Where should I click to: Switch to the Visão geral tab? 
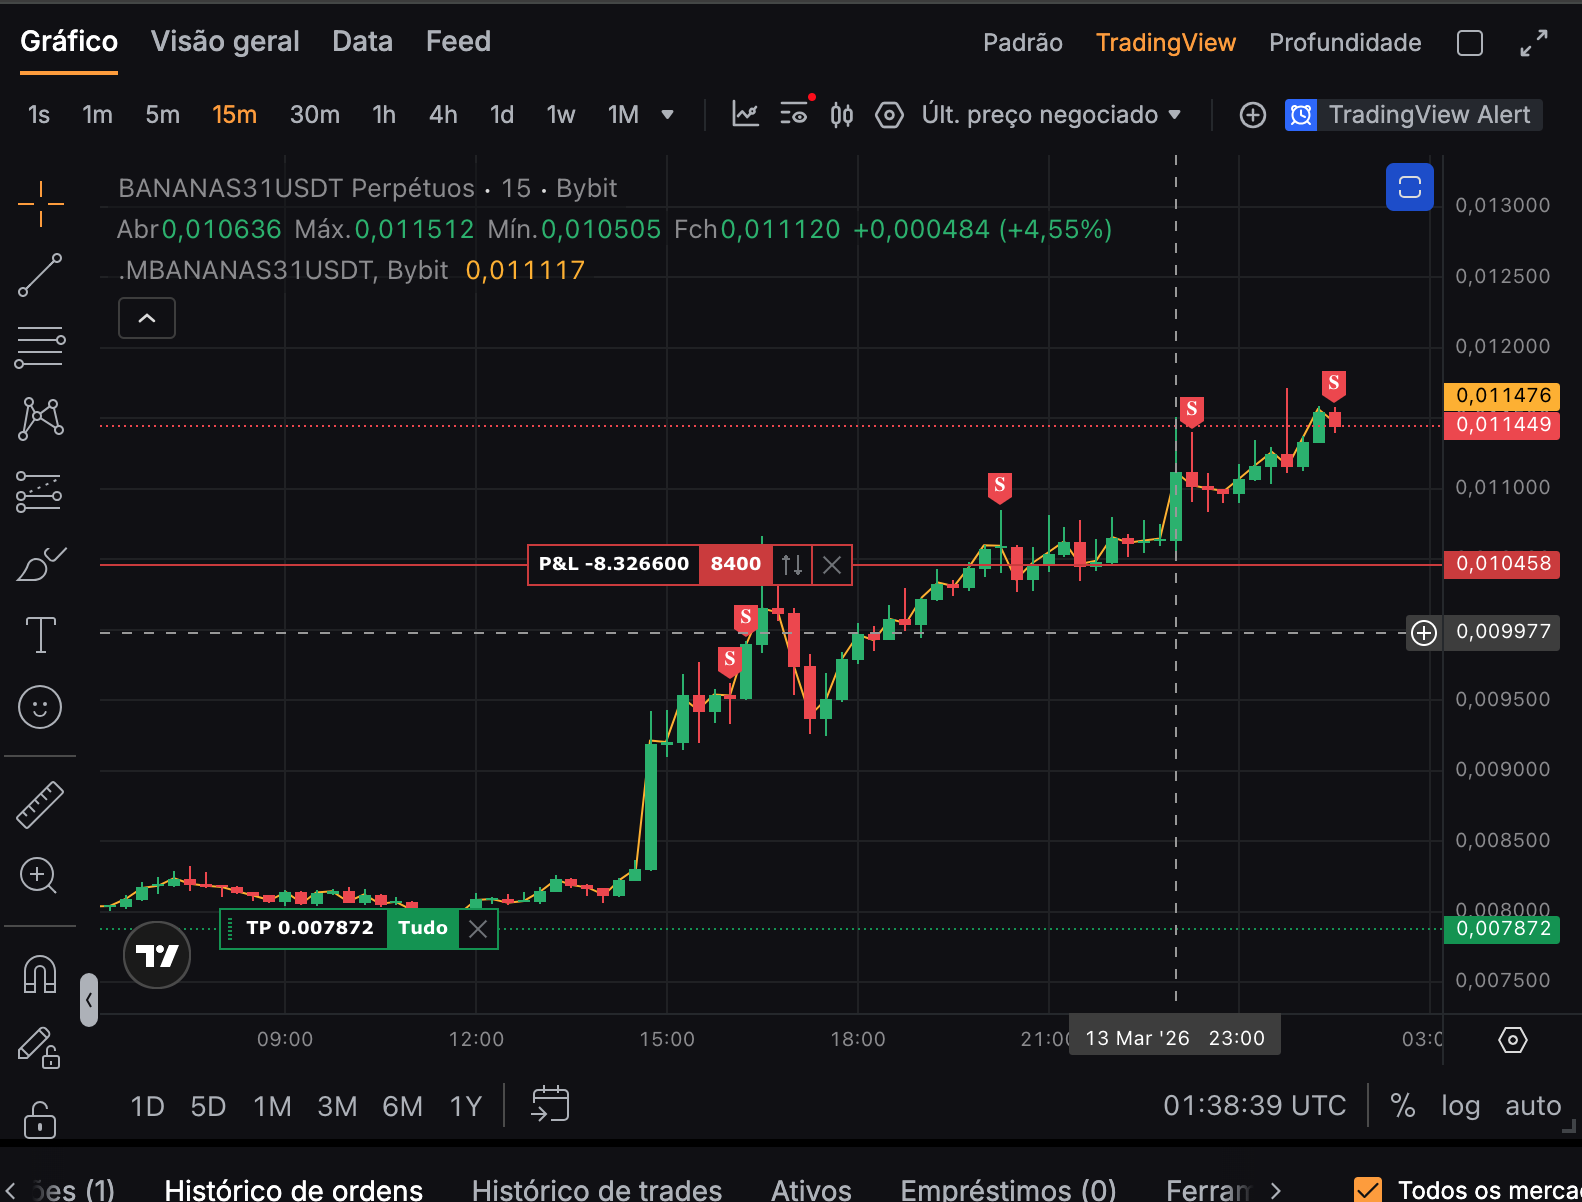[225, 42]
